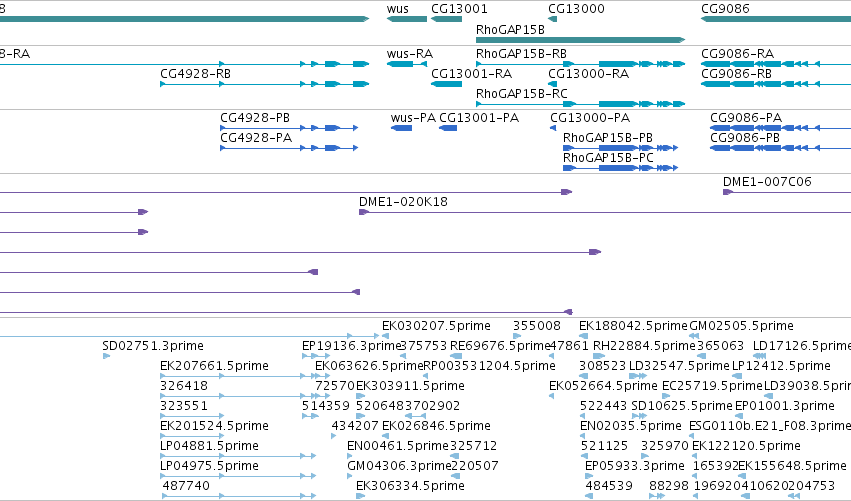Select EST EK155648.5prime
851x501 pixels.
(792, 466)
